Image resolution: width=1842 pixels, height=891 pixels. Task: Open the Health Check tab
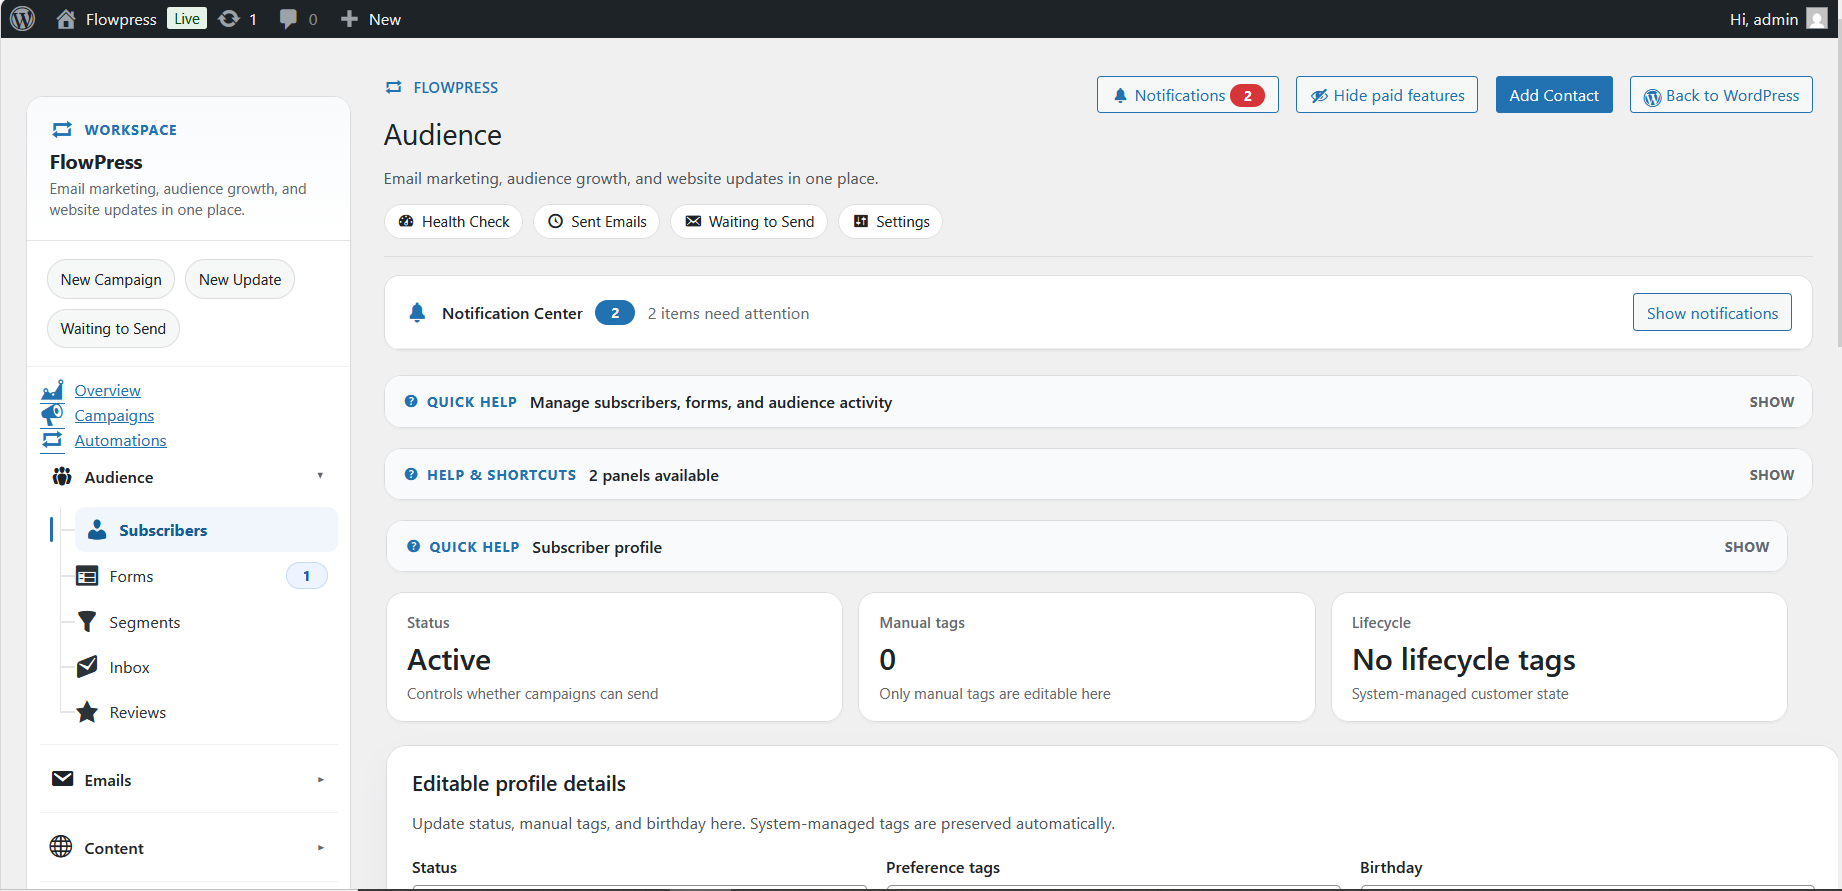click(x=453, y=221)
